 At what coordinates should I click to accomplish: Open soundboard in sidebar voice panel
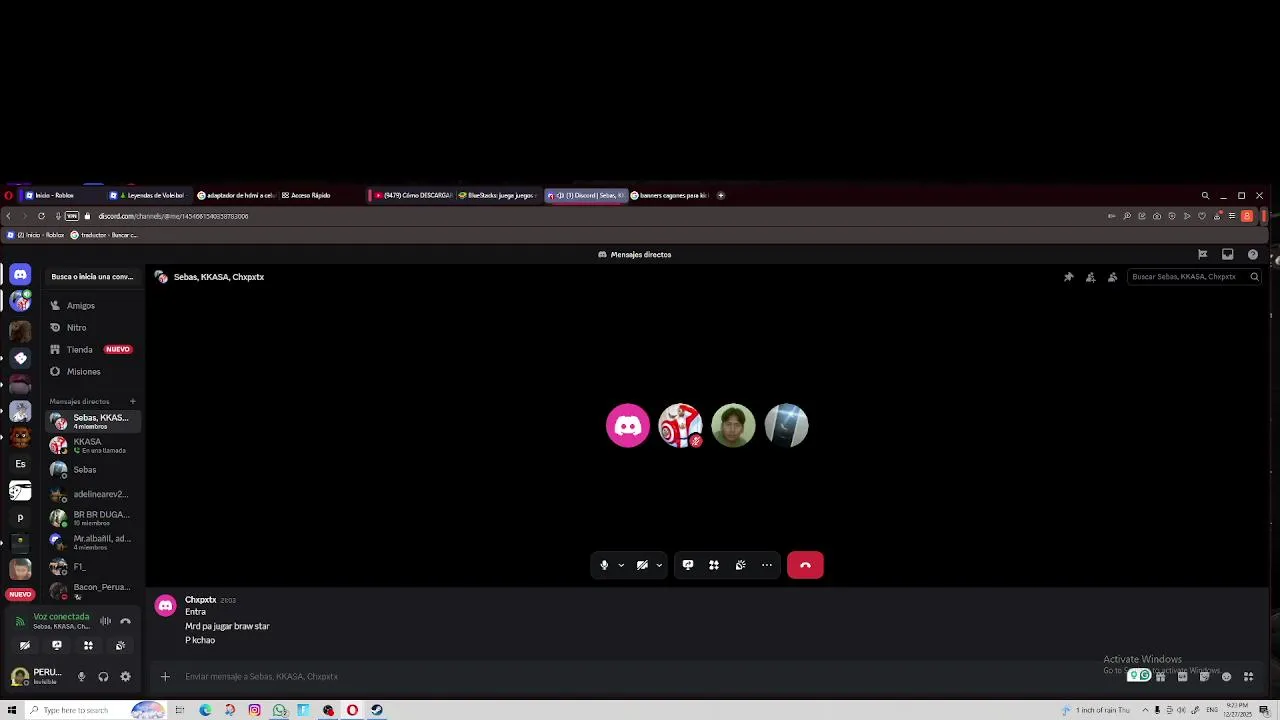click(x=120, y=645)
